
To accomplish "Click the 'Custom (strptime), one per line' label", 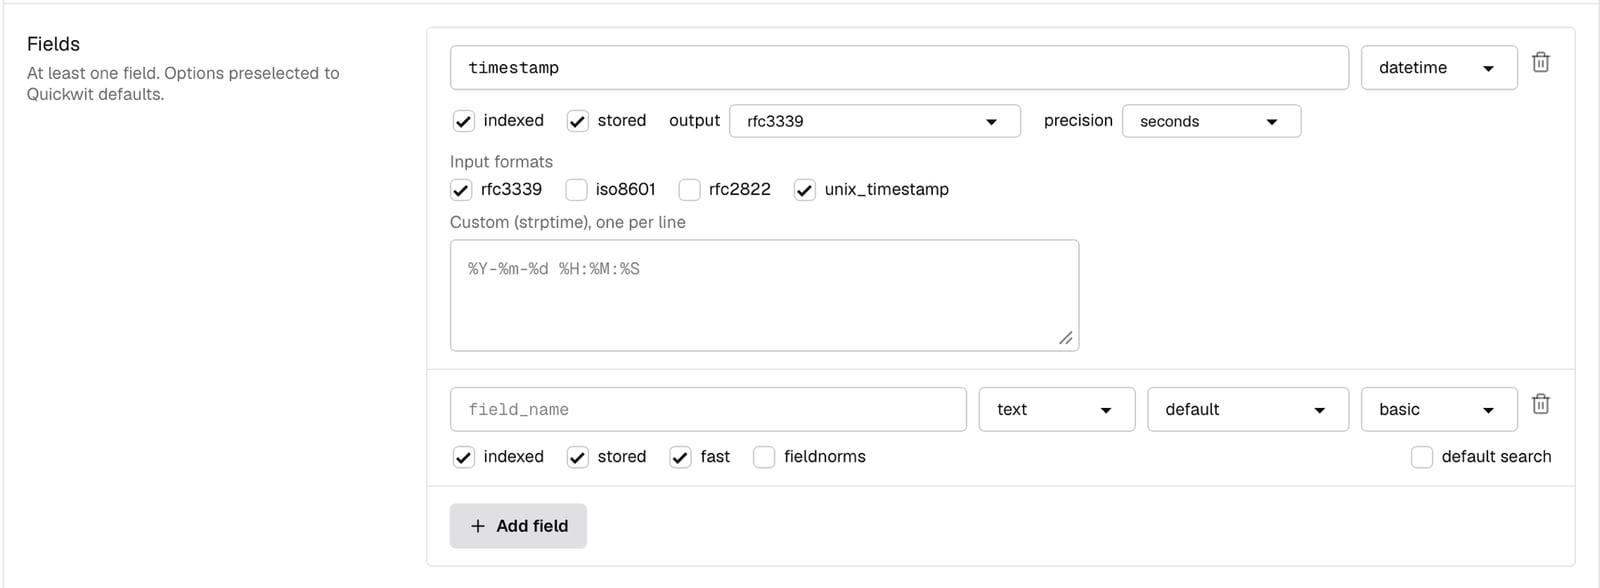I will point(568,222).
